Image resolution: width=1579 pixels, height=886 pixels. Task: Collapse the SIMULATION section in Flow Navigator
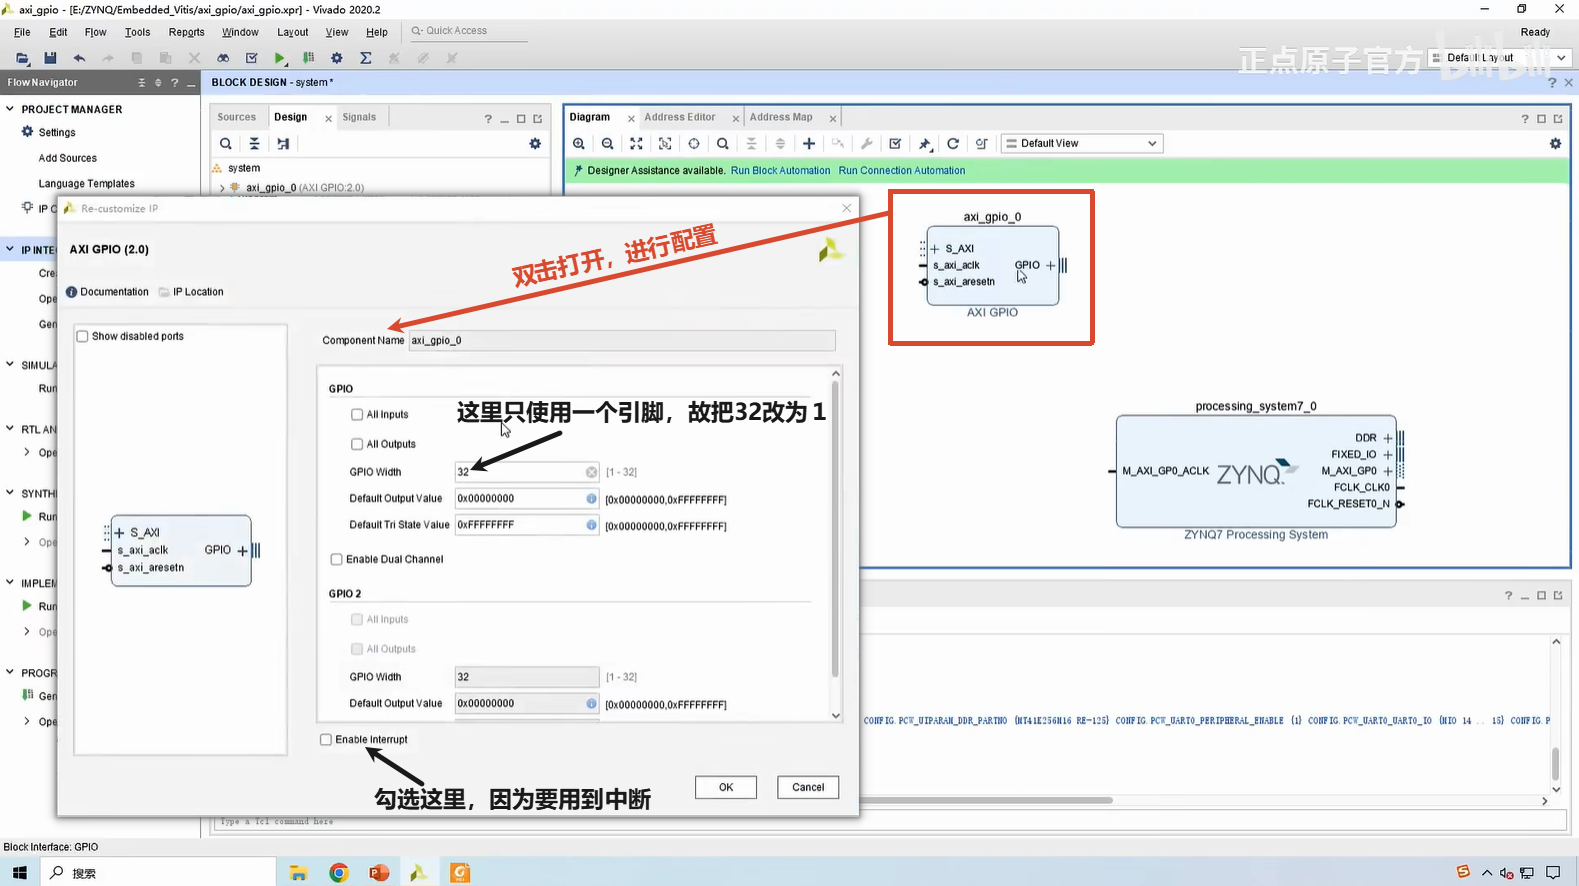10,365
